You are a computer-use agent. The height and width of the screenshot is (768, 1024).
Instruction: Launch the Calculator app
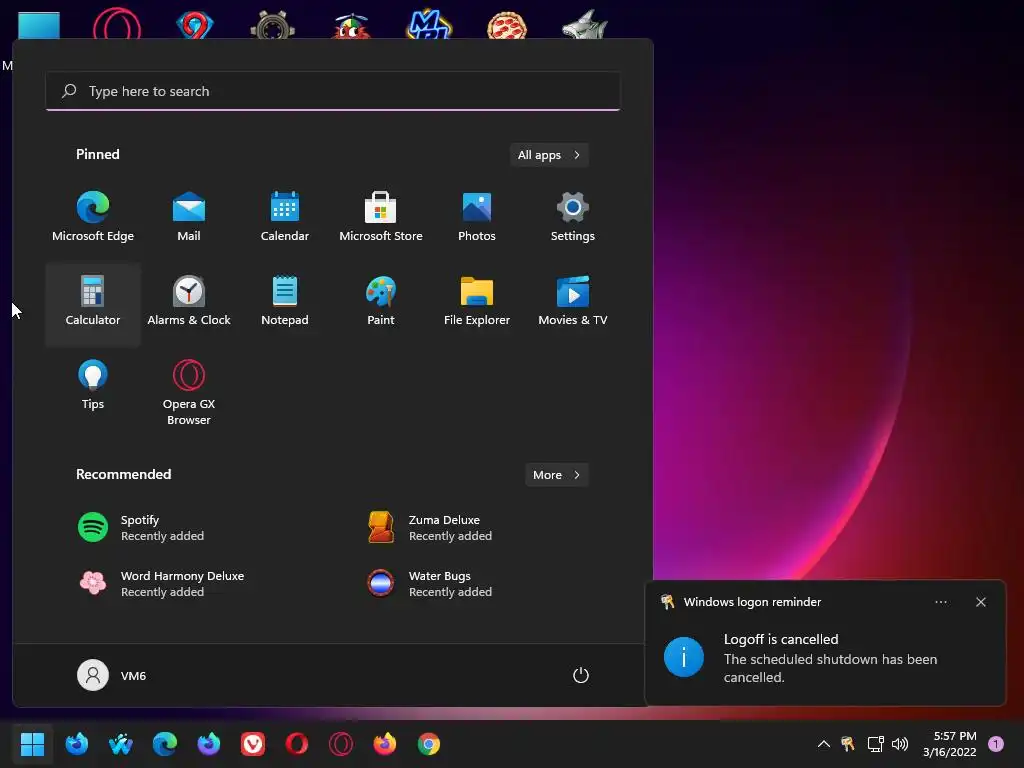pos(93,302)
